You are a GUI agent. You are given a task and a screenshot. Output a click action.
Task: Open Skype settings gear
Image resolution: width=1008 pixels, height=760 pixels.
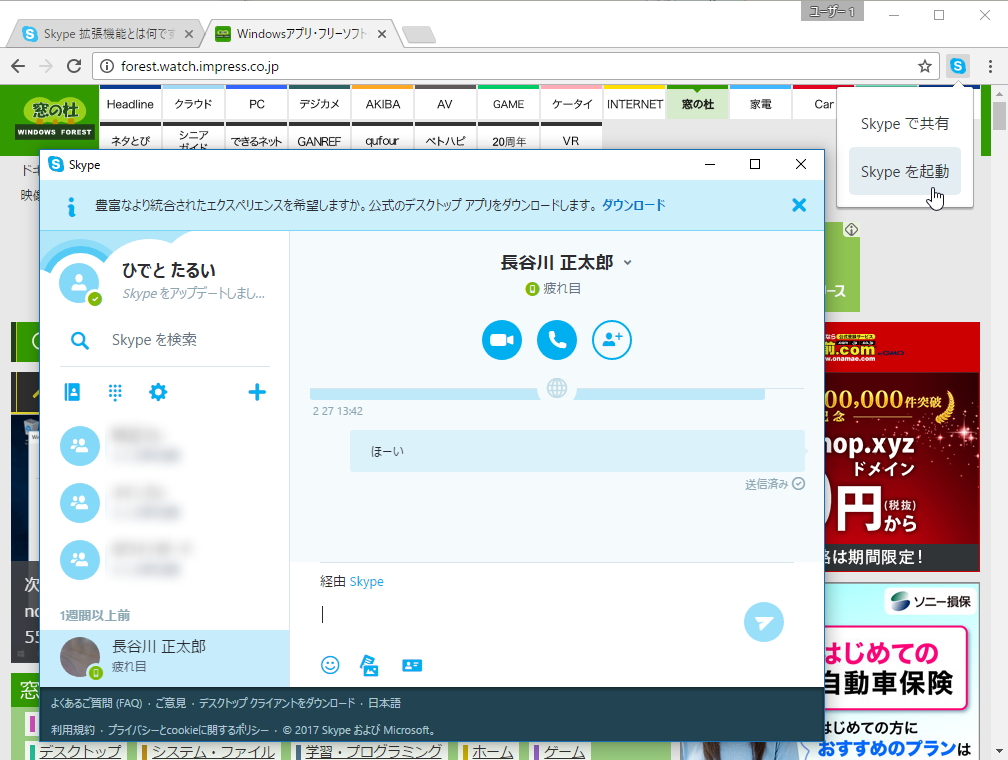[158, 392]
